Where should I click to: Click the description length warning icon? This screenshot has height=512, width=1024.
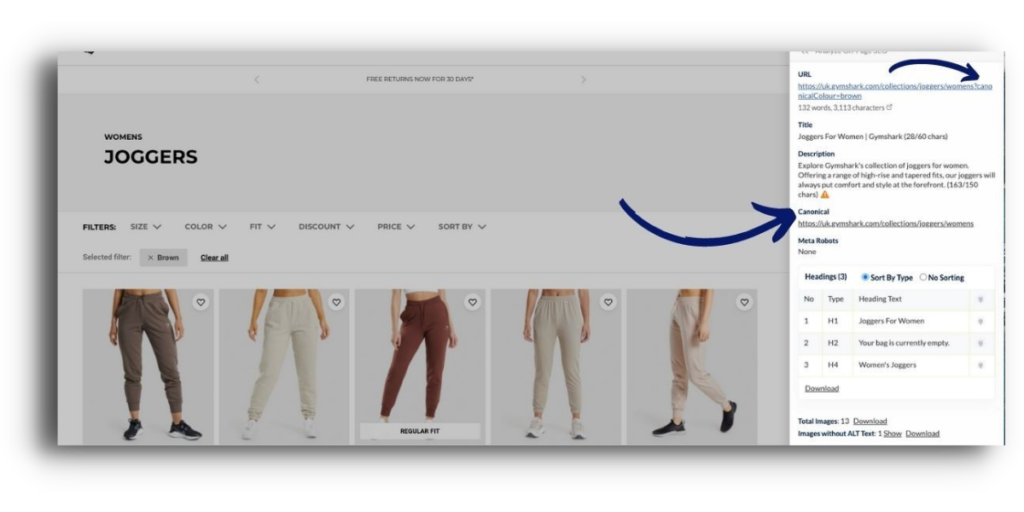pos(825,195)
